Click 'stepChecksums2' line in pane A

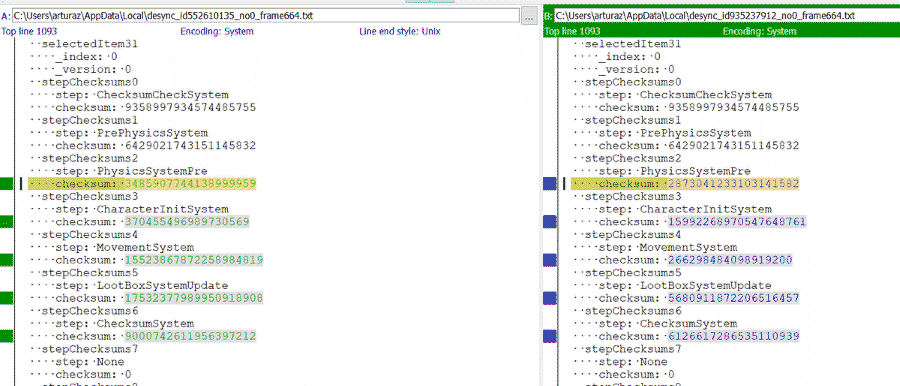coord(90,159)
